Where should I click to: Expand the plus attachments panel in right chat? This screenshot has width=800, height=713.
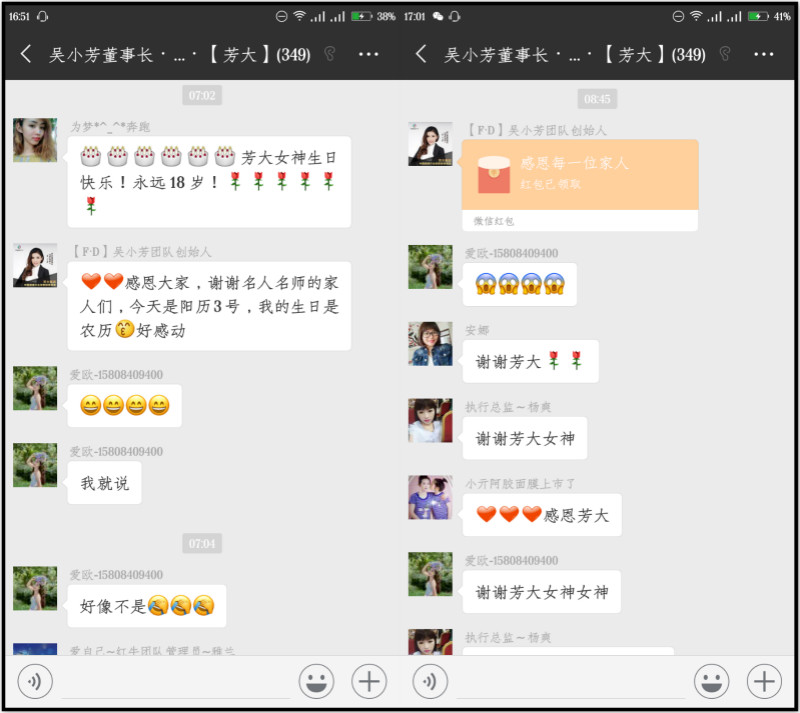point(764,682)
